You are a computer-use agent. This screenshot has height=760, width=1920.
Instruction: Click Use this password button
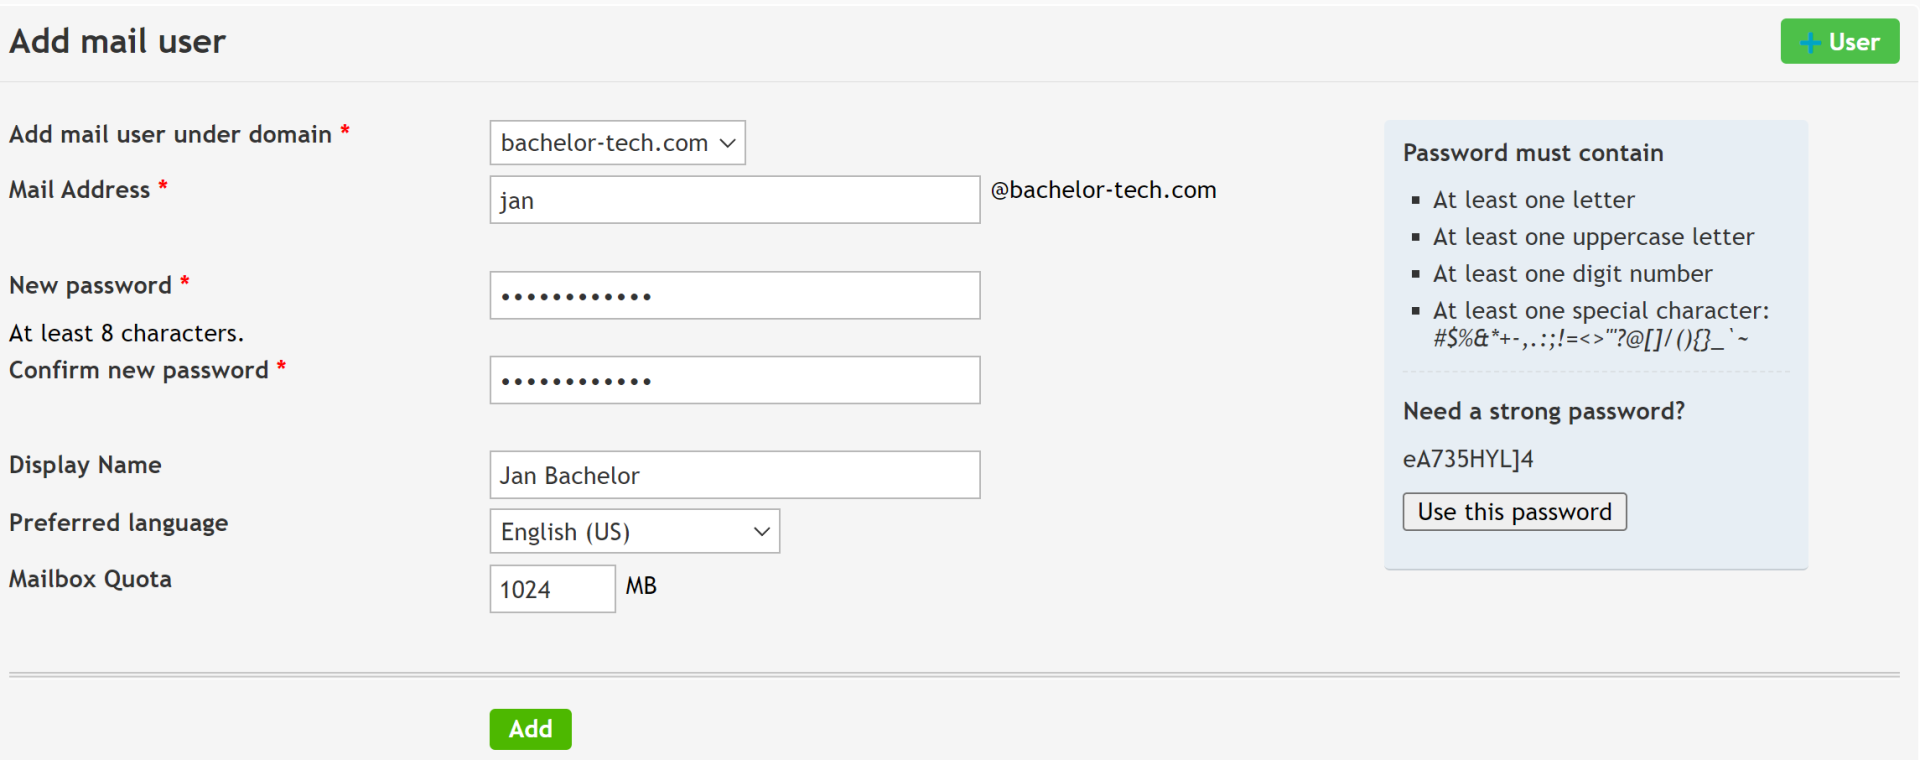pos(1514,511)
